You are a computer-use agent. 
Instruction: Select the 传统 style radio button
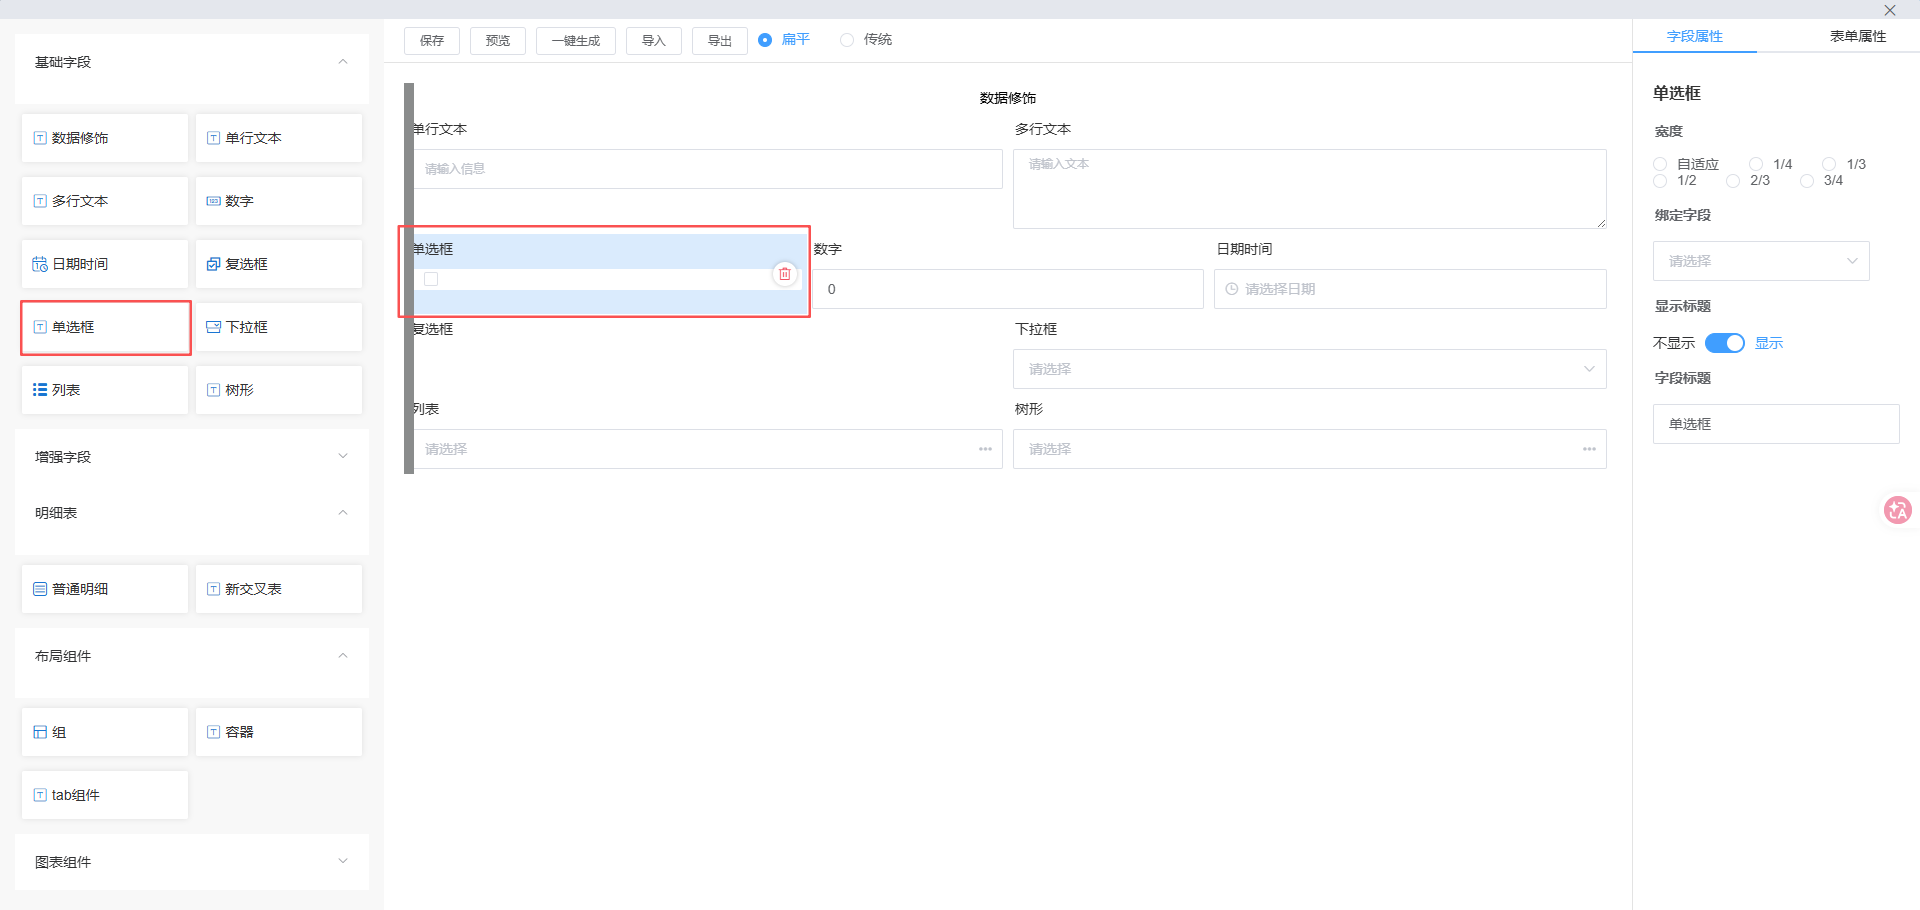(x=847, y=40)
